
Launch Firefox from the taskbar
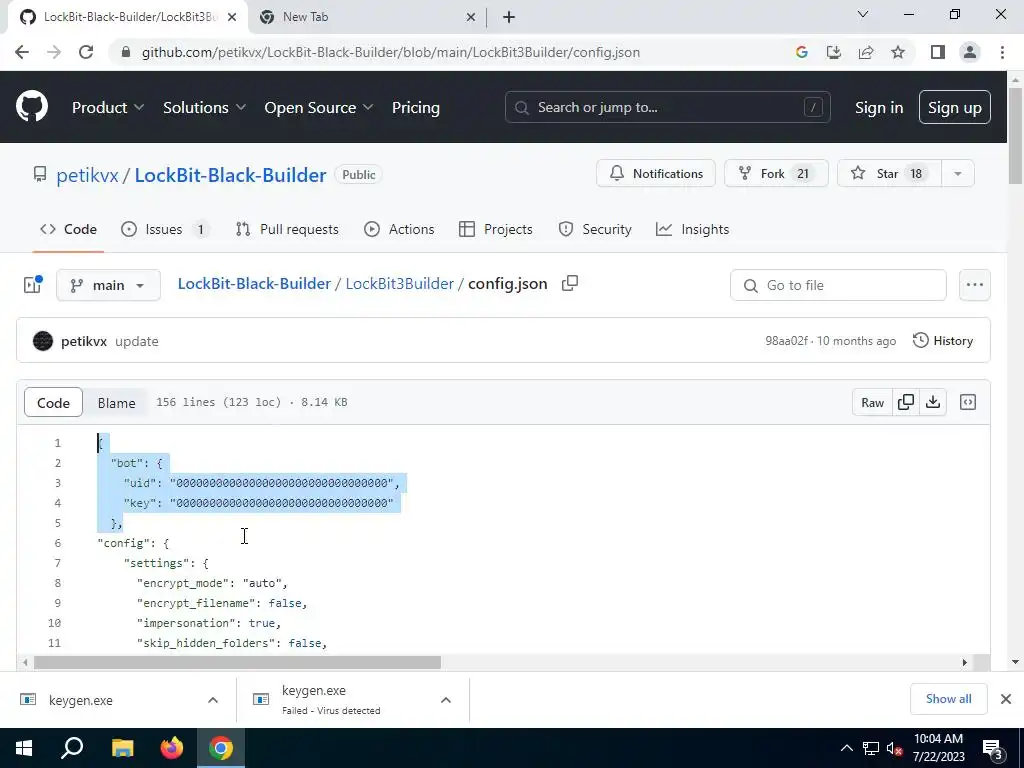click(x=172, y=748)
